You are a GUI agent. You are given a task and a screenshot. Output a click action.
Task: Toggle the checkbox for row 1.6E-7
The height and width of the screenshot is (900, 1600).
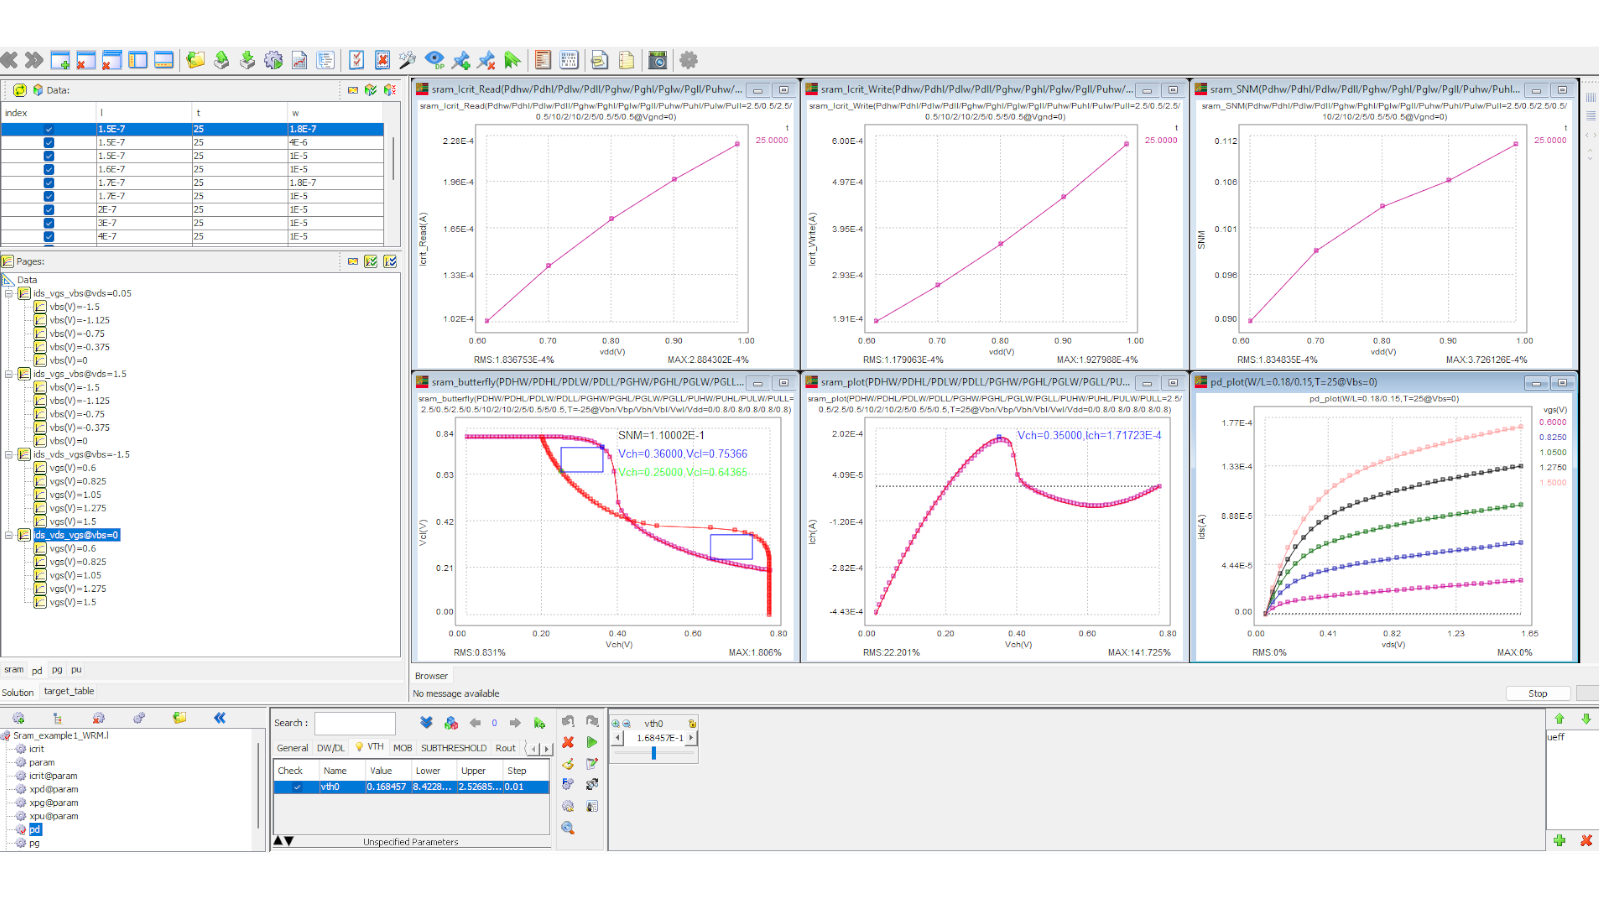tap(49, 169)
